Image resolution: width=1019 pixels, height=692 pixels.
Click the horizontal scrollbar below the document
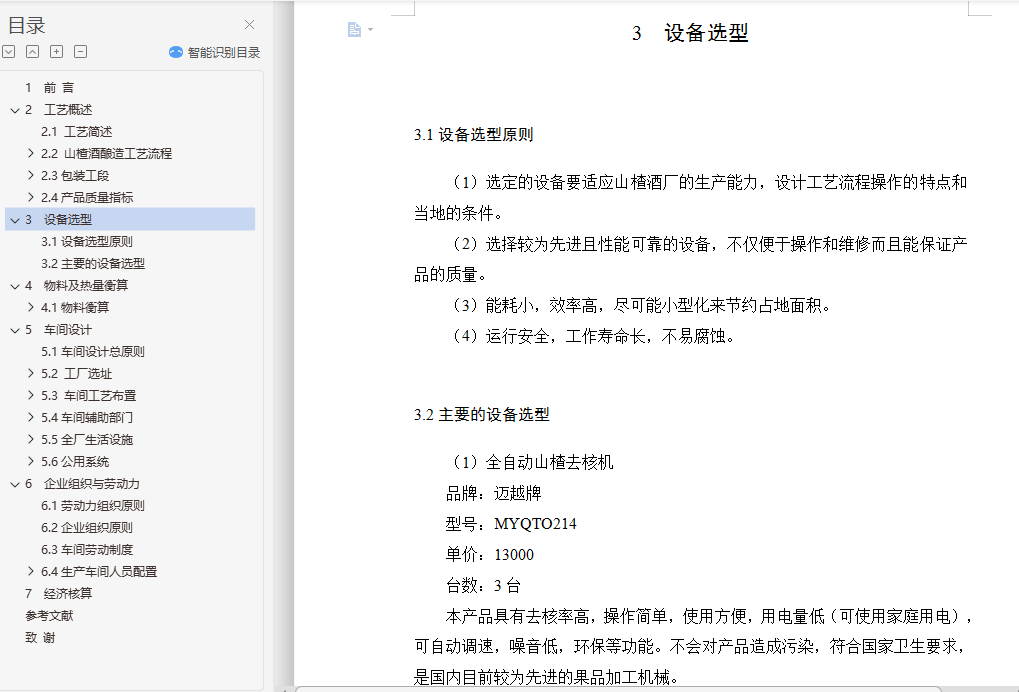click(617, 689)
